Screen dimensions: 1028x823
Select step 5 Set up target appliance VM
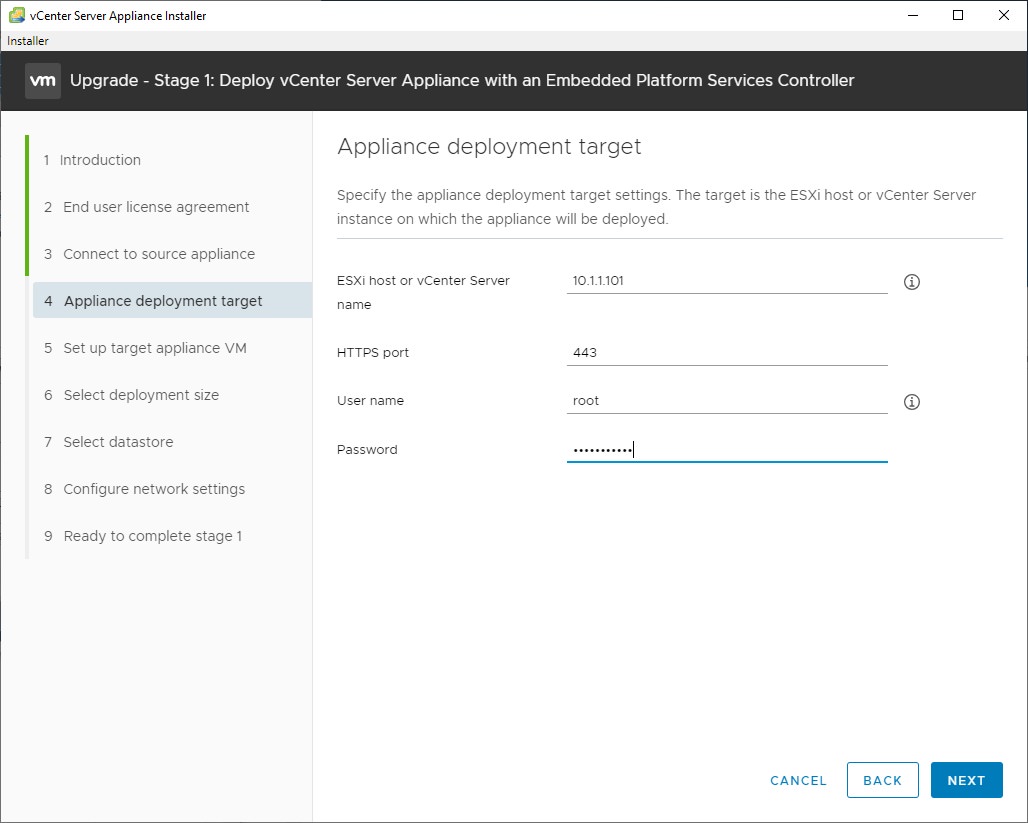tap(146, 348)
